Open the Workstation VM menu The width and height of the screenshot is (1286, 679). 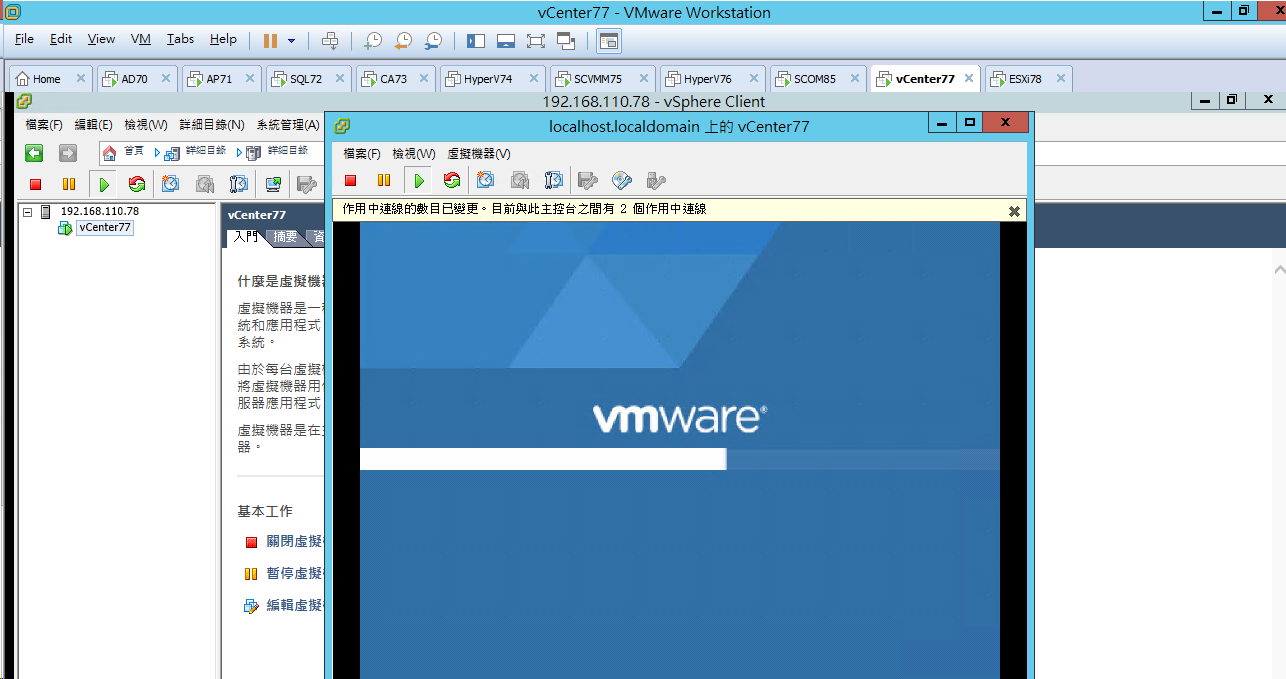[x=141, y=39]
